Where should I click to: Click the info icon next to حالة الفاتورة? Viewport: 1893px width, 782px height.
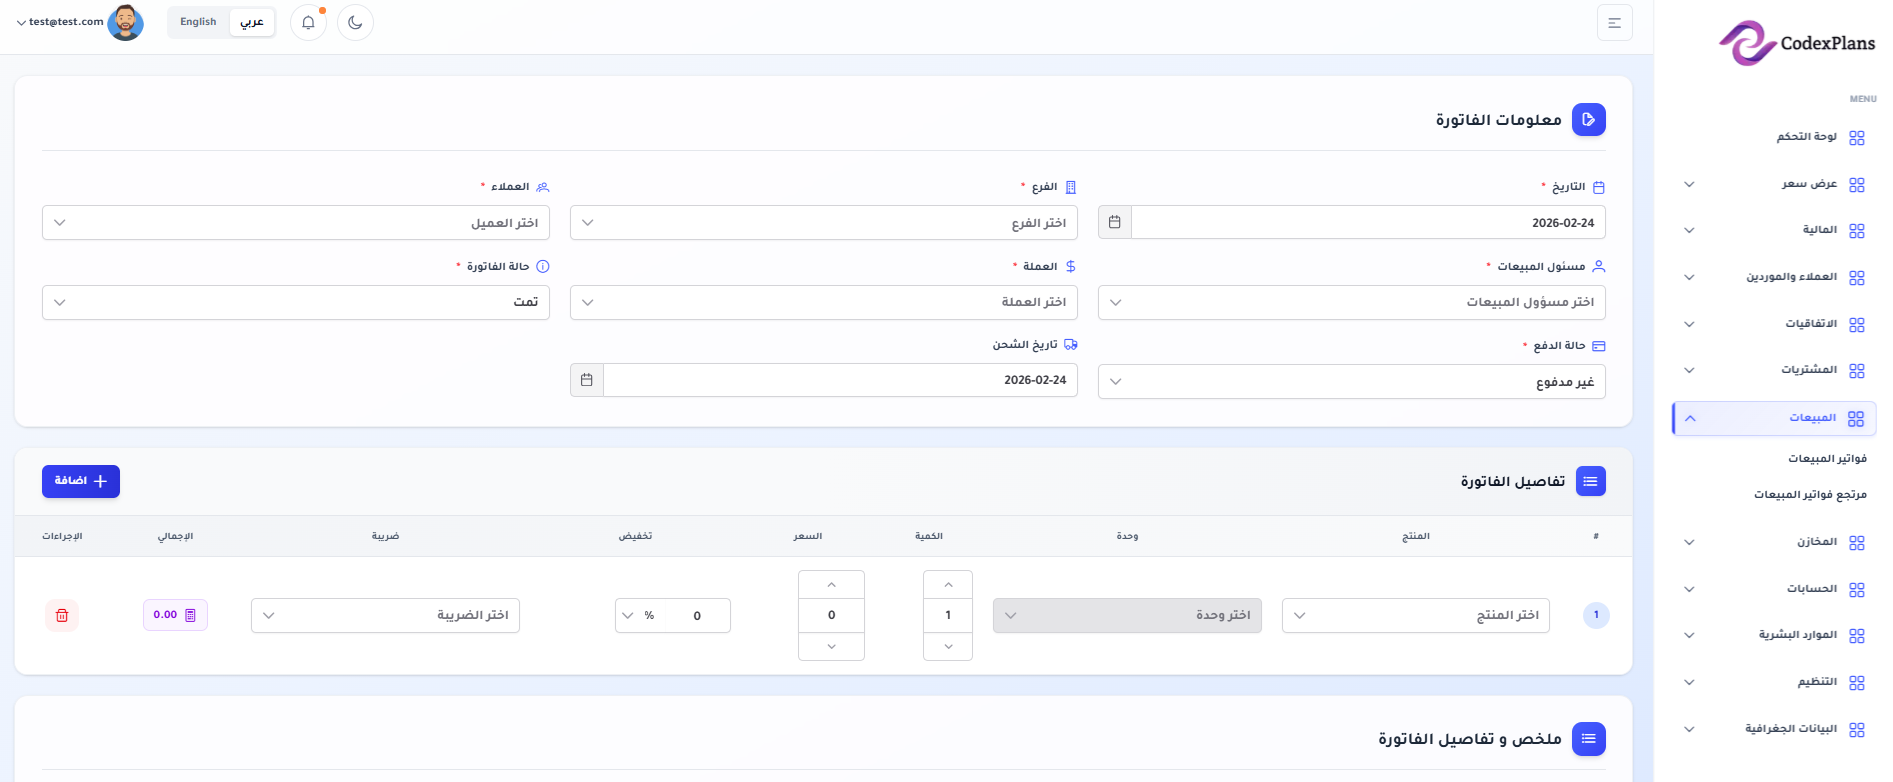543,267
